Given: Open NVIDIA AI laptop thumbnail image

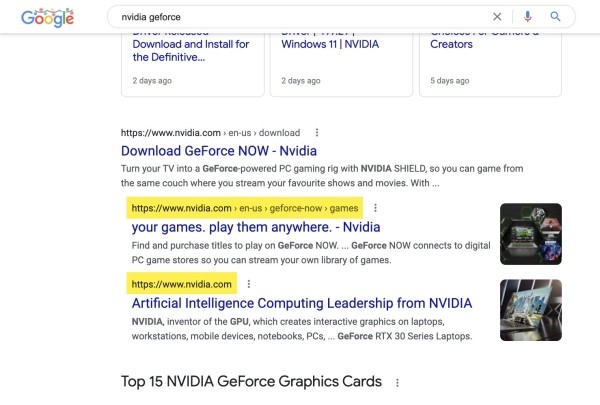Looking at the screenshot, I should [531, 309].
